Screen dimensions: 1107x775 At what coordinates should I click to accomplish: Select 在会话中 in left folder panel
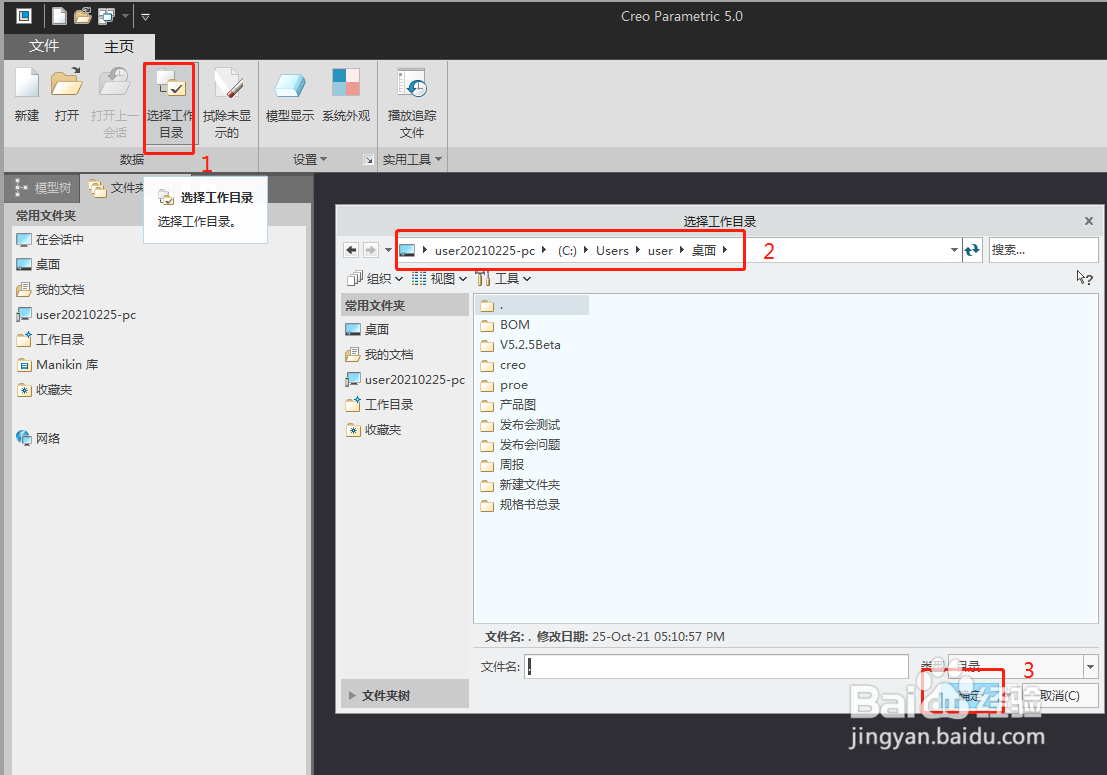49,240
